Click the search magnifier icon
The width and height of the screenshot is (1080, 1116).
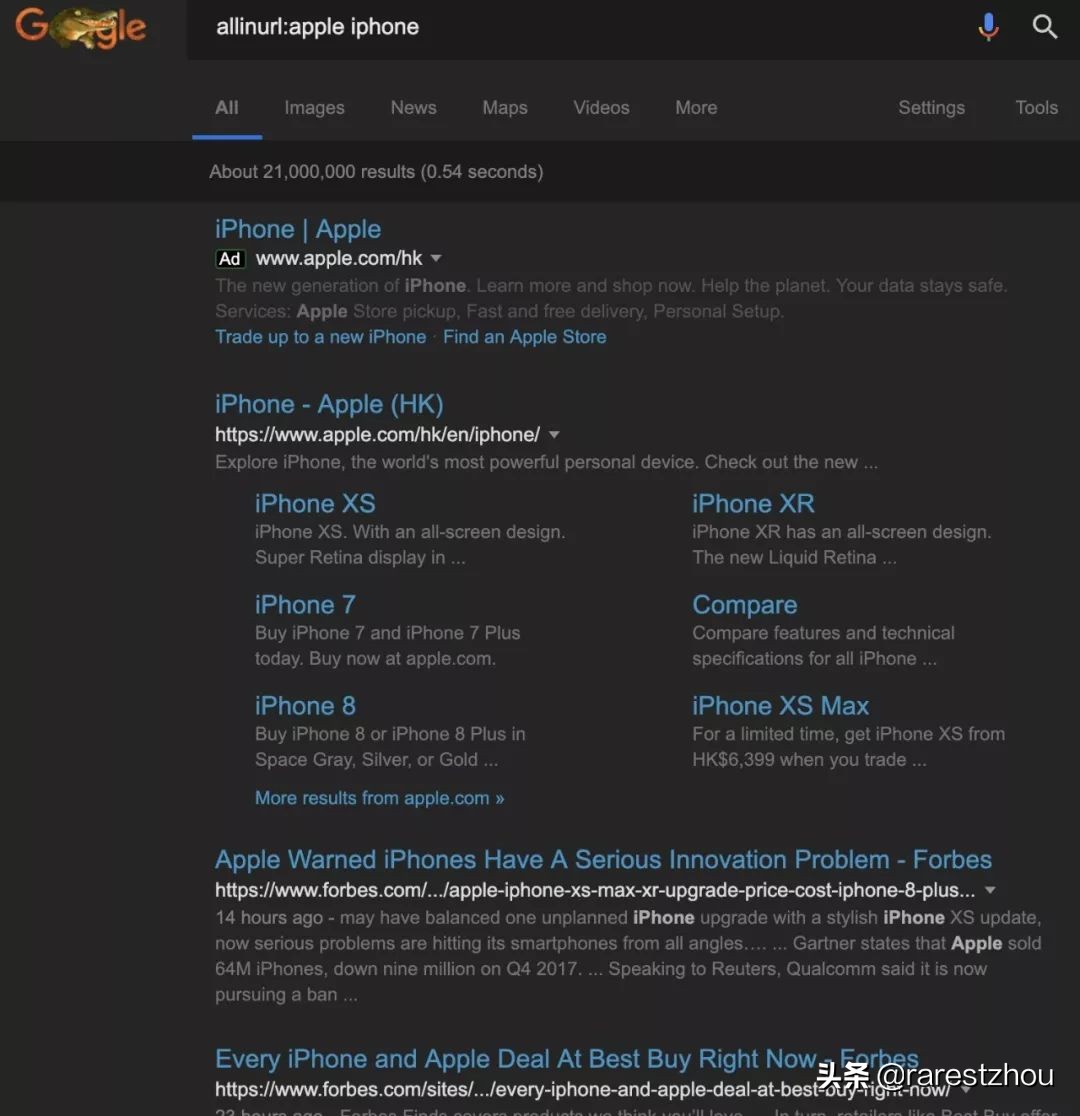1045,27
